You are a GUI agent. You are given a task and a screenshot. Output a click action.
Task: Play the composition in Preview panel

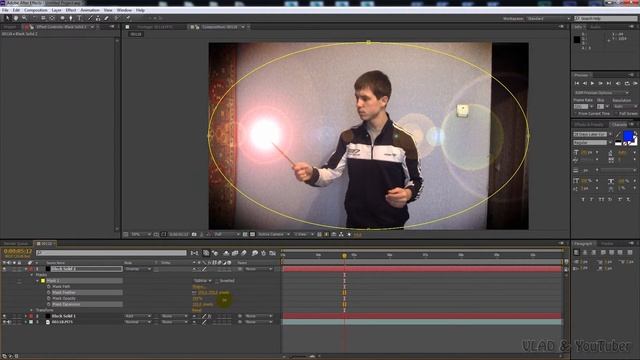tap(593, 83)
